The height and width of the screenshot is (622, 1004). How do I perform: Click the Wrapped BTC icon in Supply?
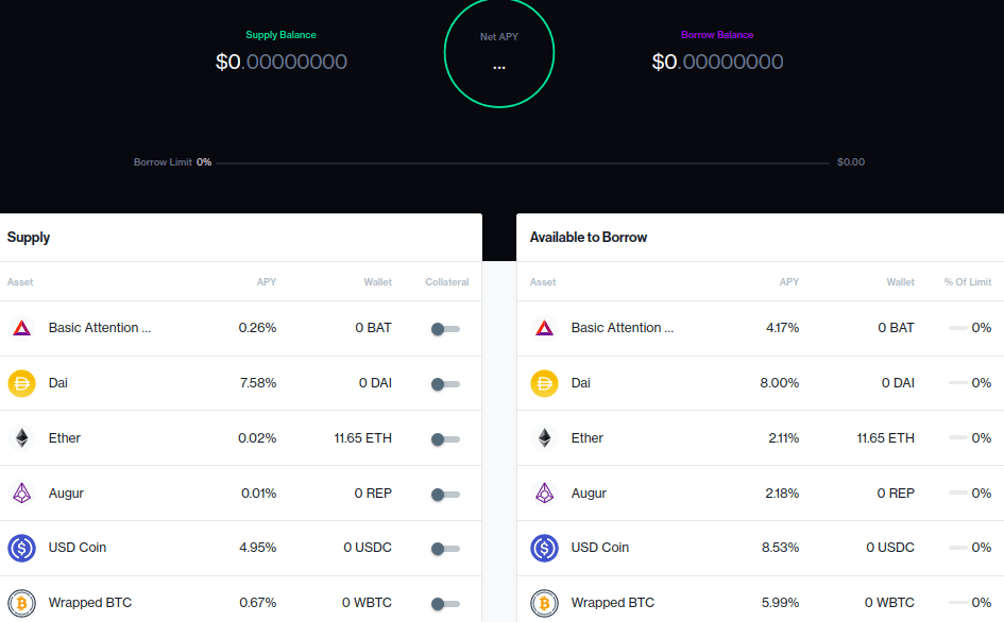[21, 603]
